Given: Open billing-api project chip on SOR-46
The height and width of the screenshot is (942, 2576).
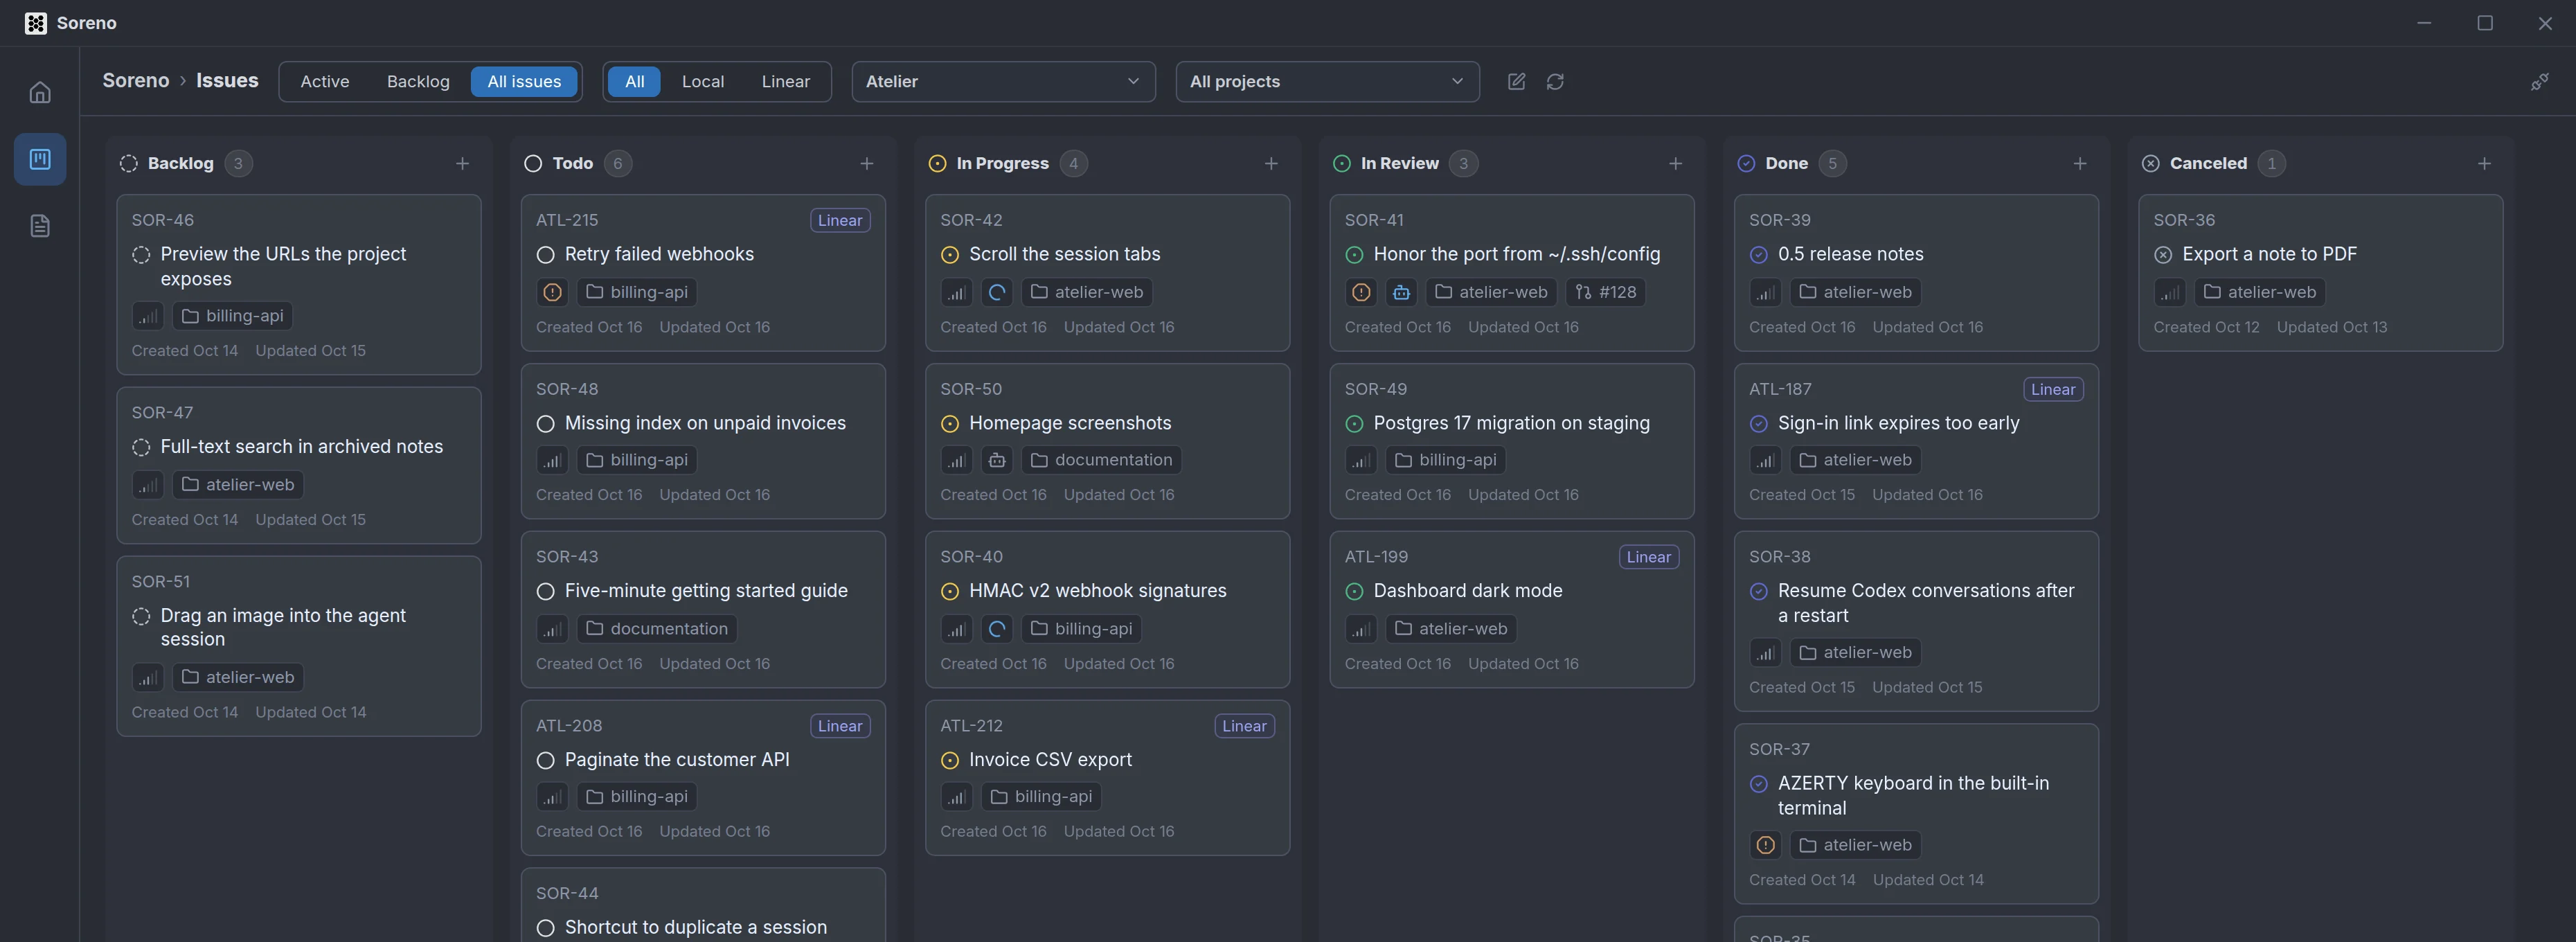Looking at the screenshot, I should (233, 316).
